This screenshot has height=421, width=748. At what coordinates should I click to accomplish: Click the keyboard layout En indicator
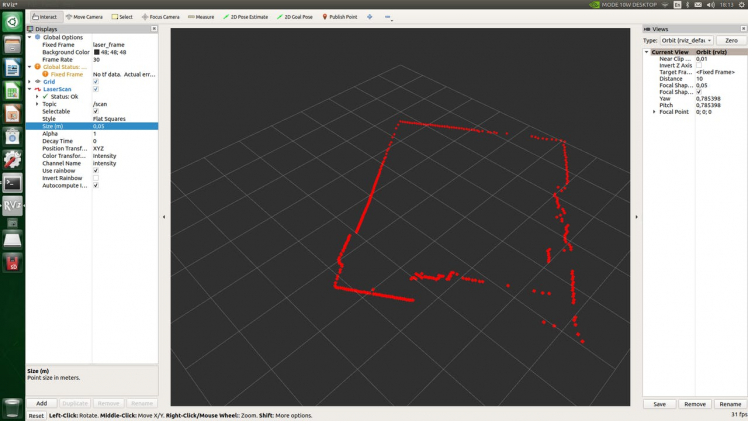[x=677, y=4]
